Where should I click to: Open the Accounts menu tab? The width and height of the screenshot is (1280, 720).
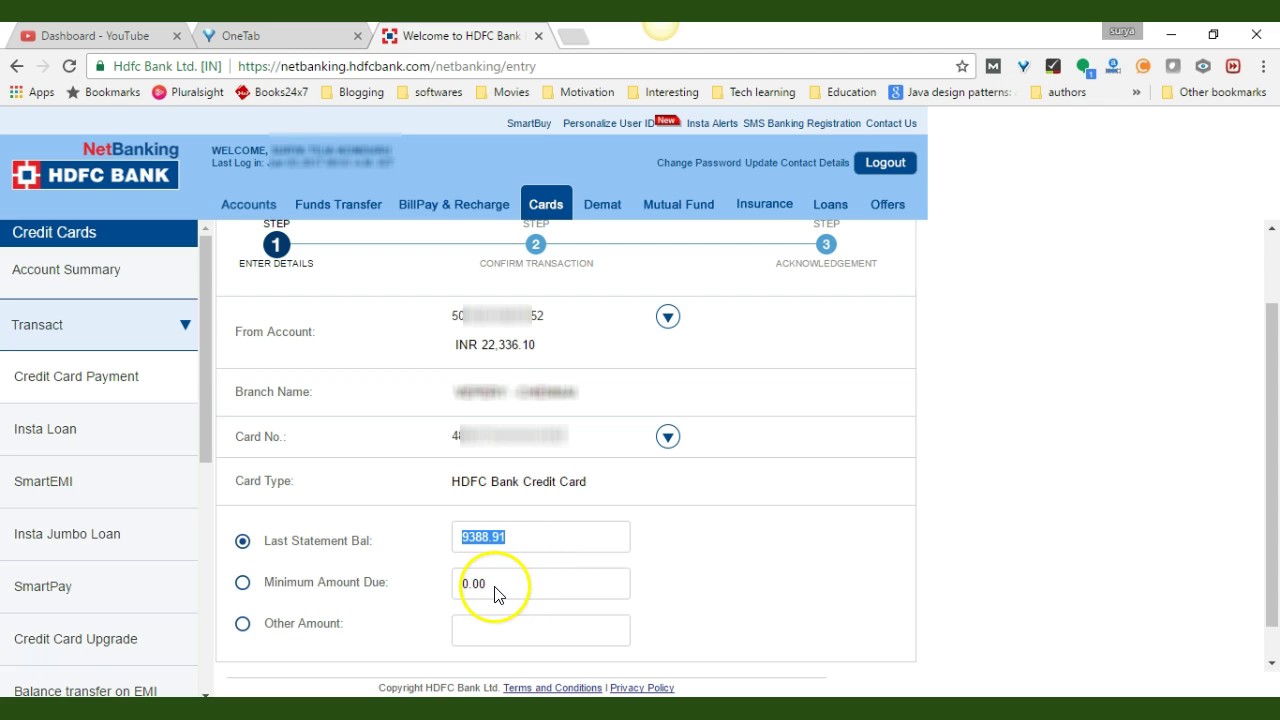tap(248, 204)
